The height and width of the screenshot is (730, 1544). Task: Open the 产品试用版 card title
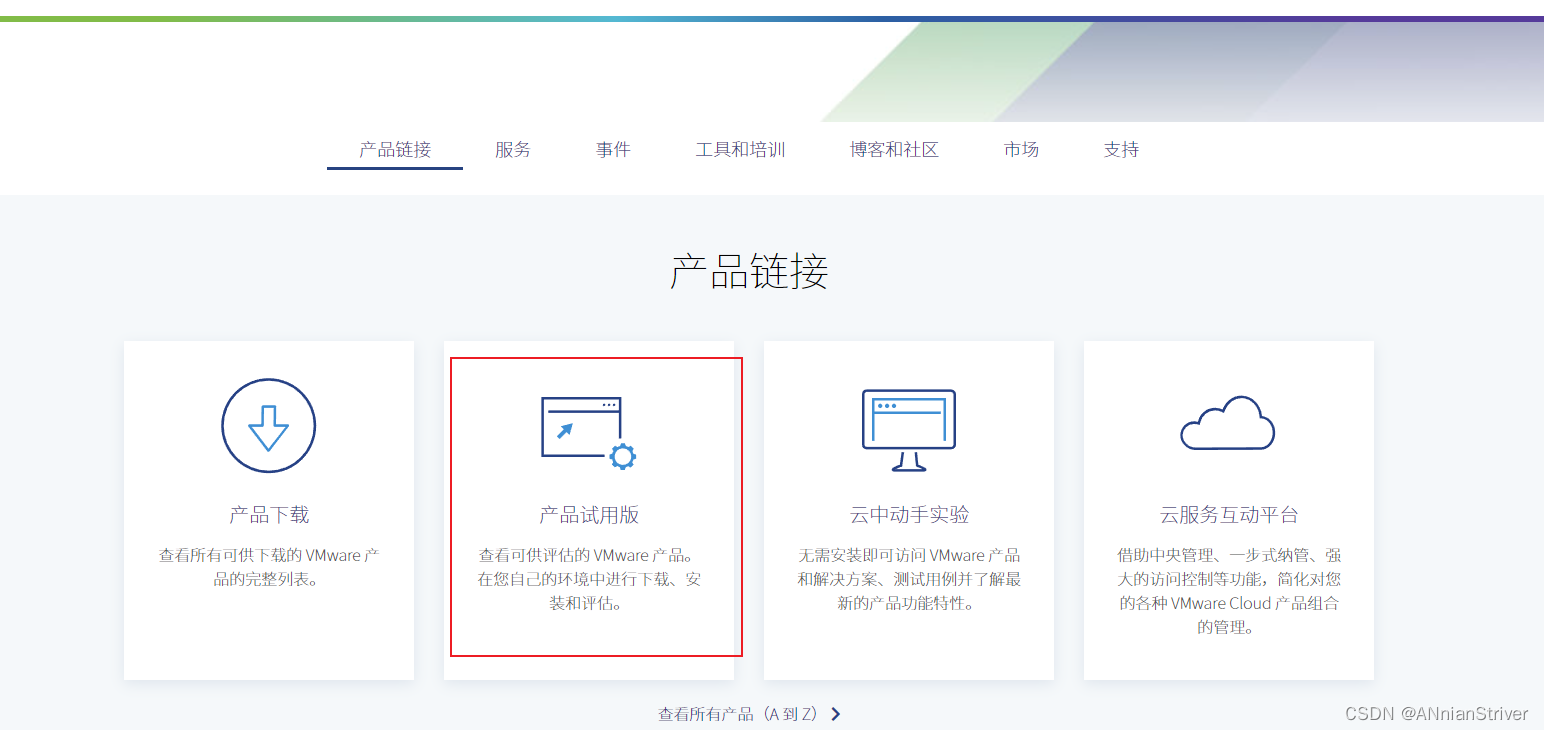click(589, 515)
